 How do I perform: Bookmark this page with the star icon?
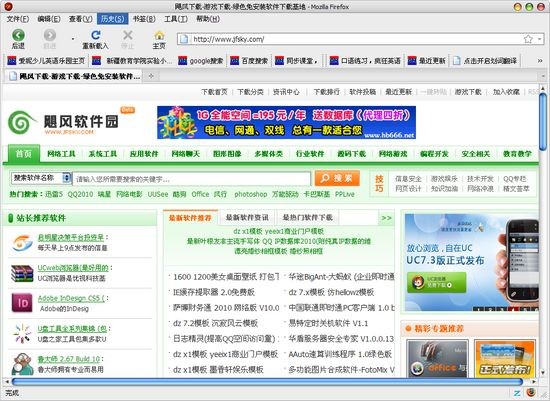(528, 39)
